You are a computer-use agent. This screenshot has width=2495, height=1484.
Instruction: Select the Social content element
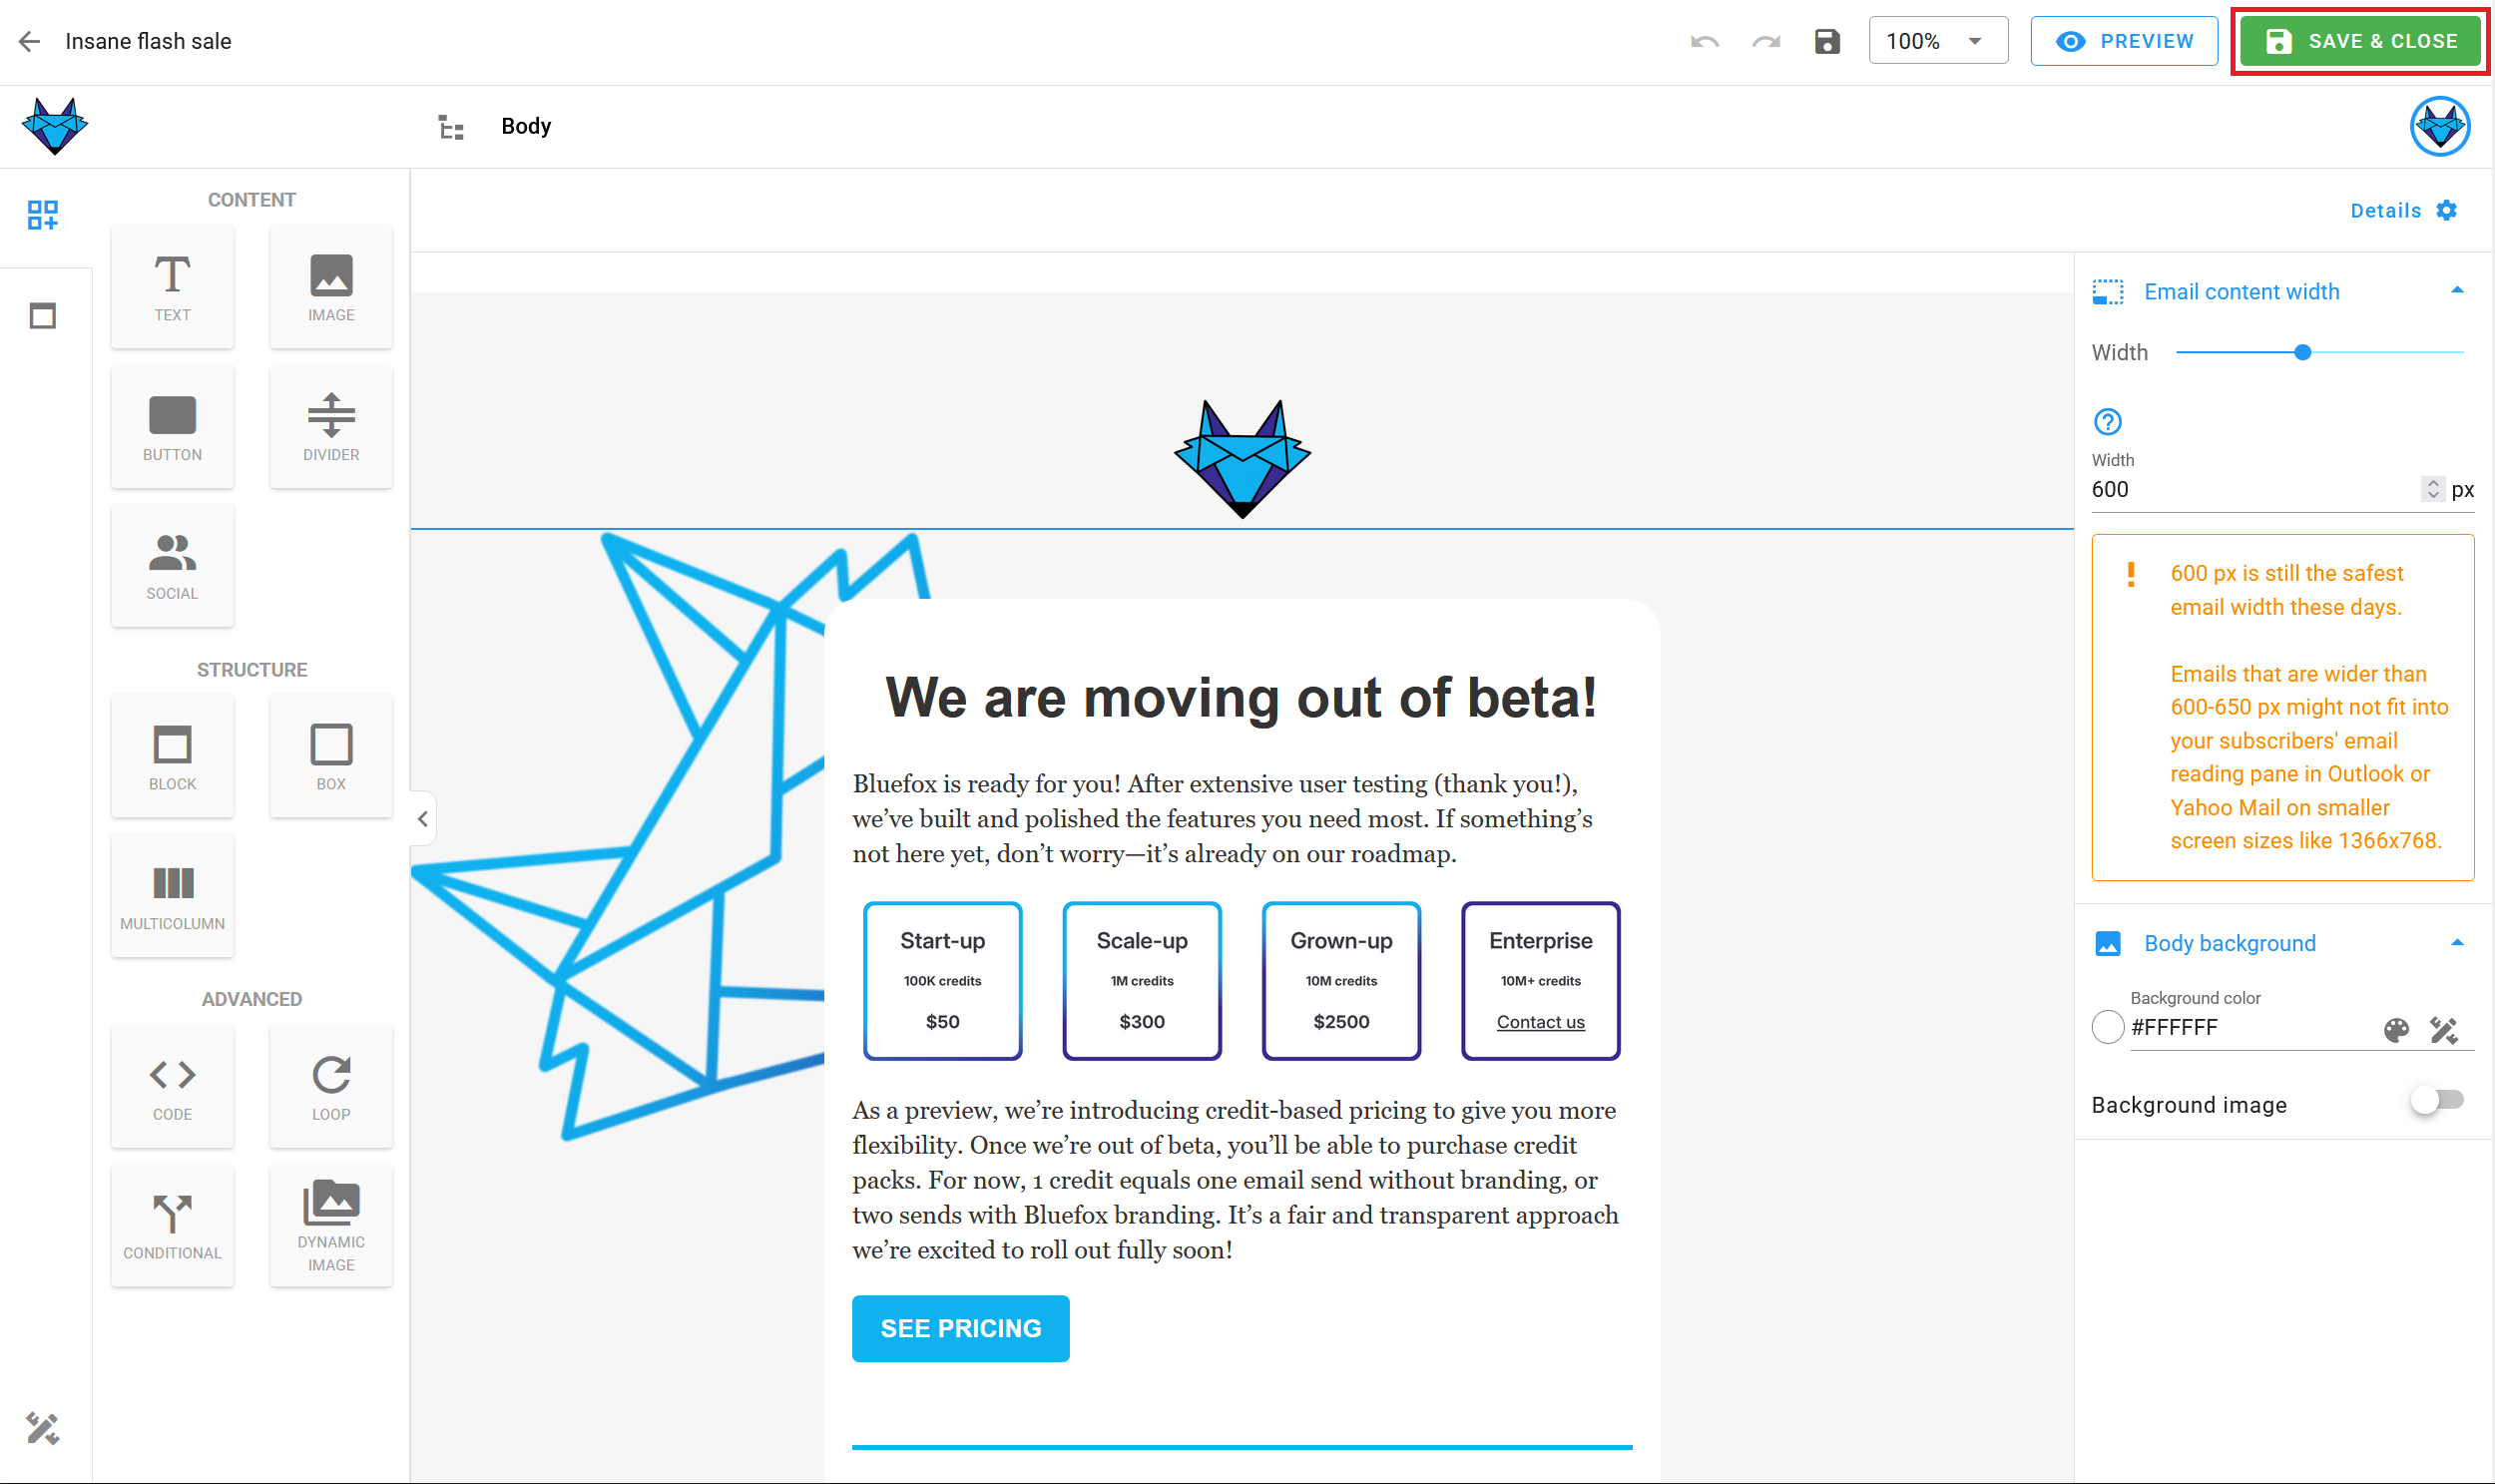(172, 566)
